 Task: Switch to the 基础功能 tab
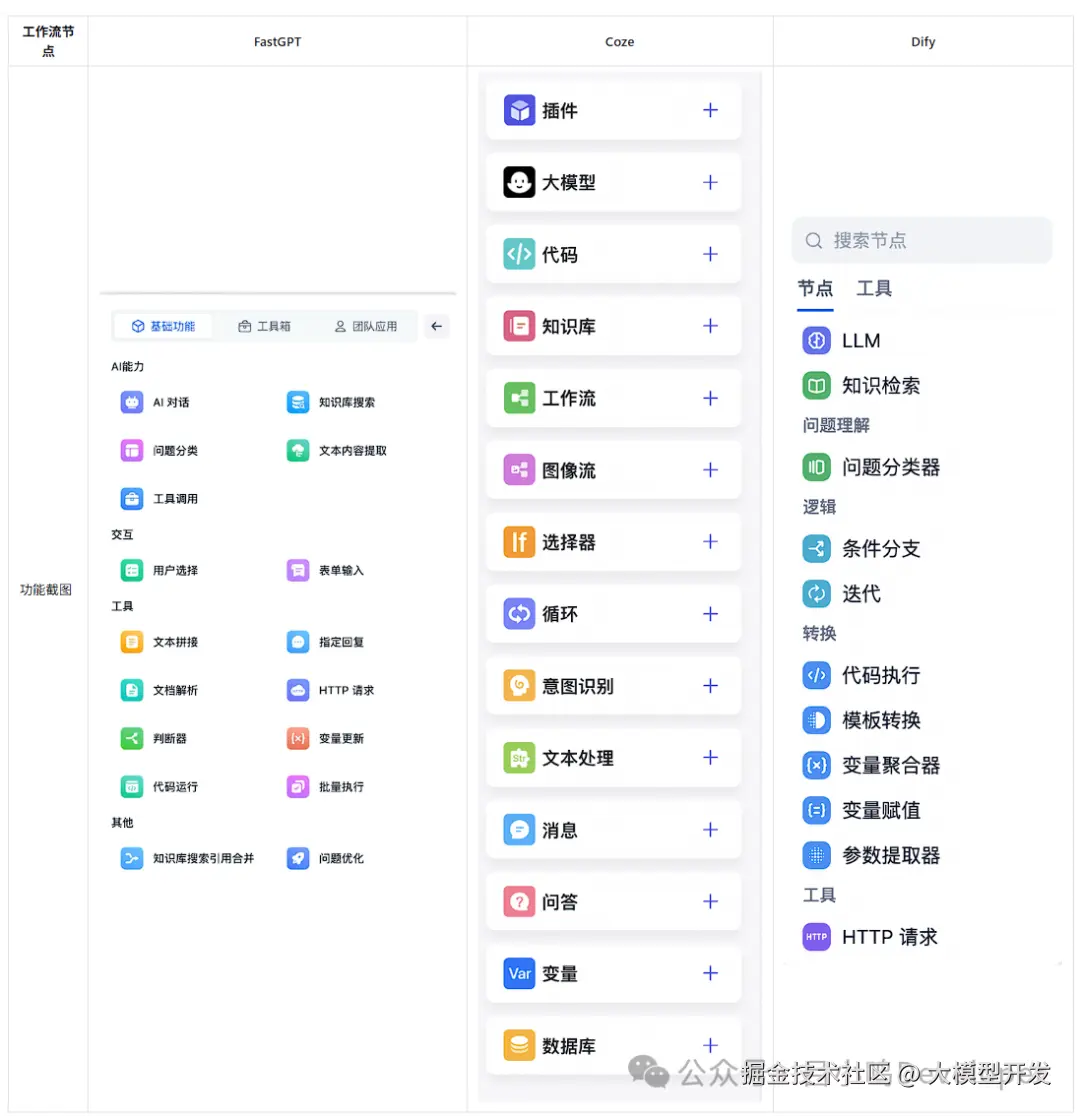(x=163, y=326)
